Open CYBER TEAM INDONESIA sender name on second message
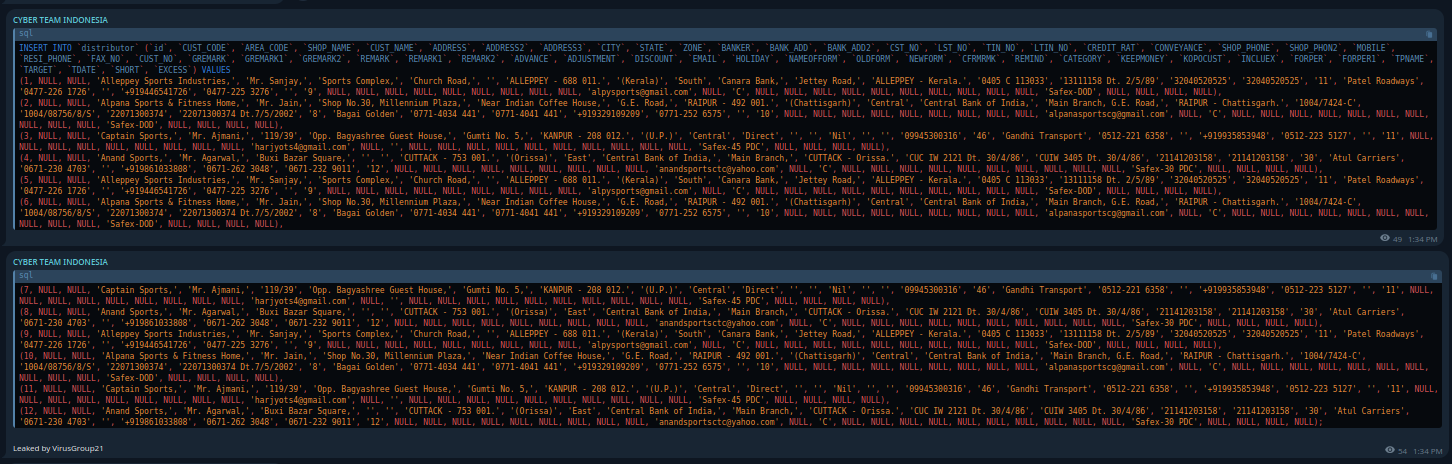 [x=60, y=262]
